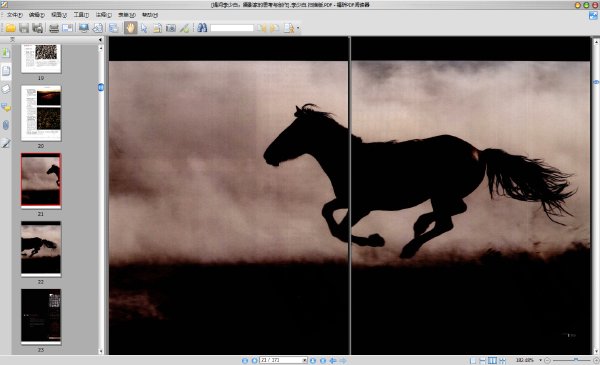The height and width of the screenshot is (365, 600).
Task: Open the 视图 (View) menu
Action: [59, 15]
